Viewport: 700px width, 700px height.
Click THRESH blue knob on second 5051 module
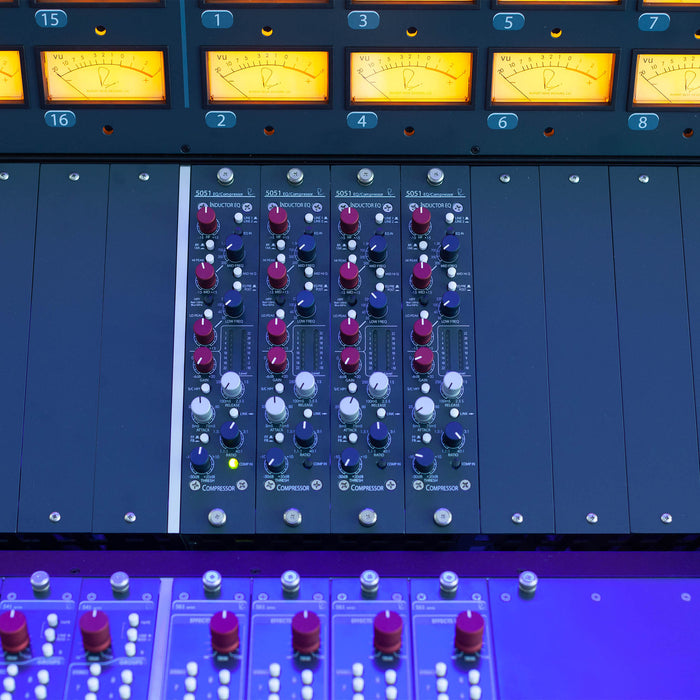275,460
